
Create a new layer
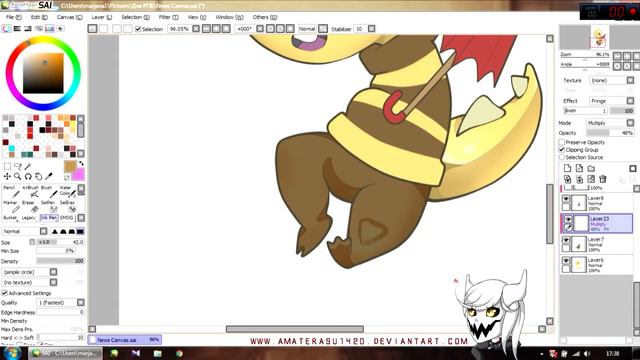point(567,168)
